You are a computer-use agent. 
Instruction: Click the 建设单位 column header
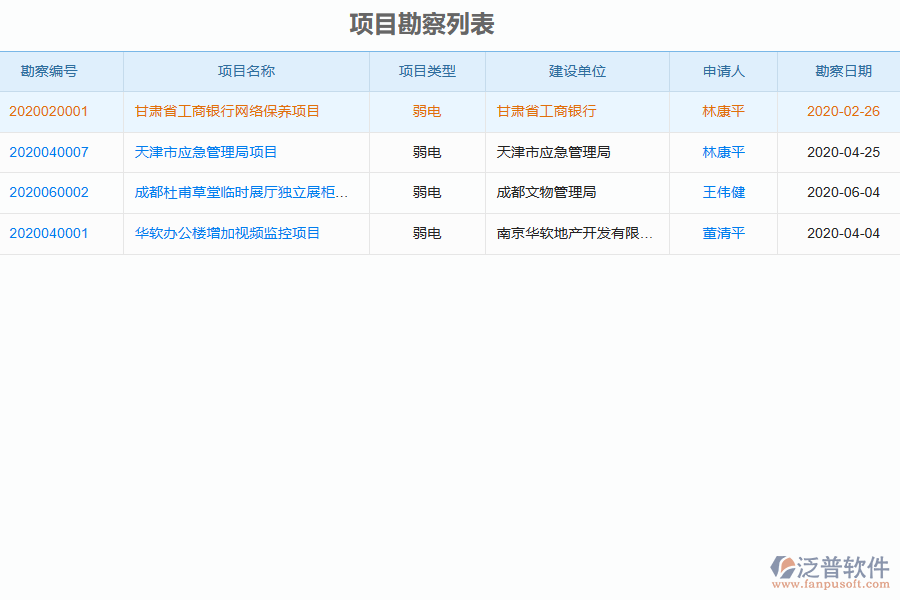click(x=577, y=71)
